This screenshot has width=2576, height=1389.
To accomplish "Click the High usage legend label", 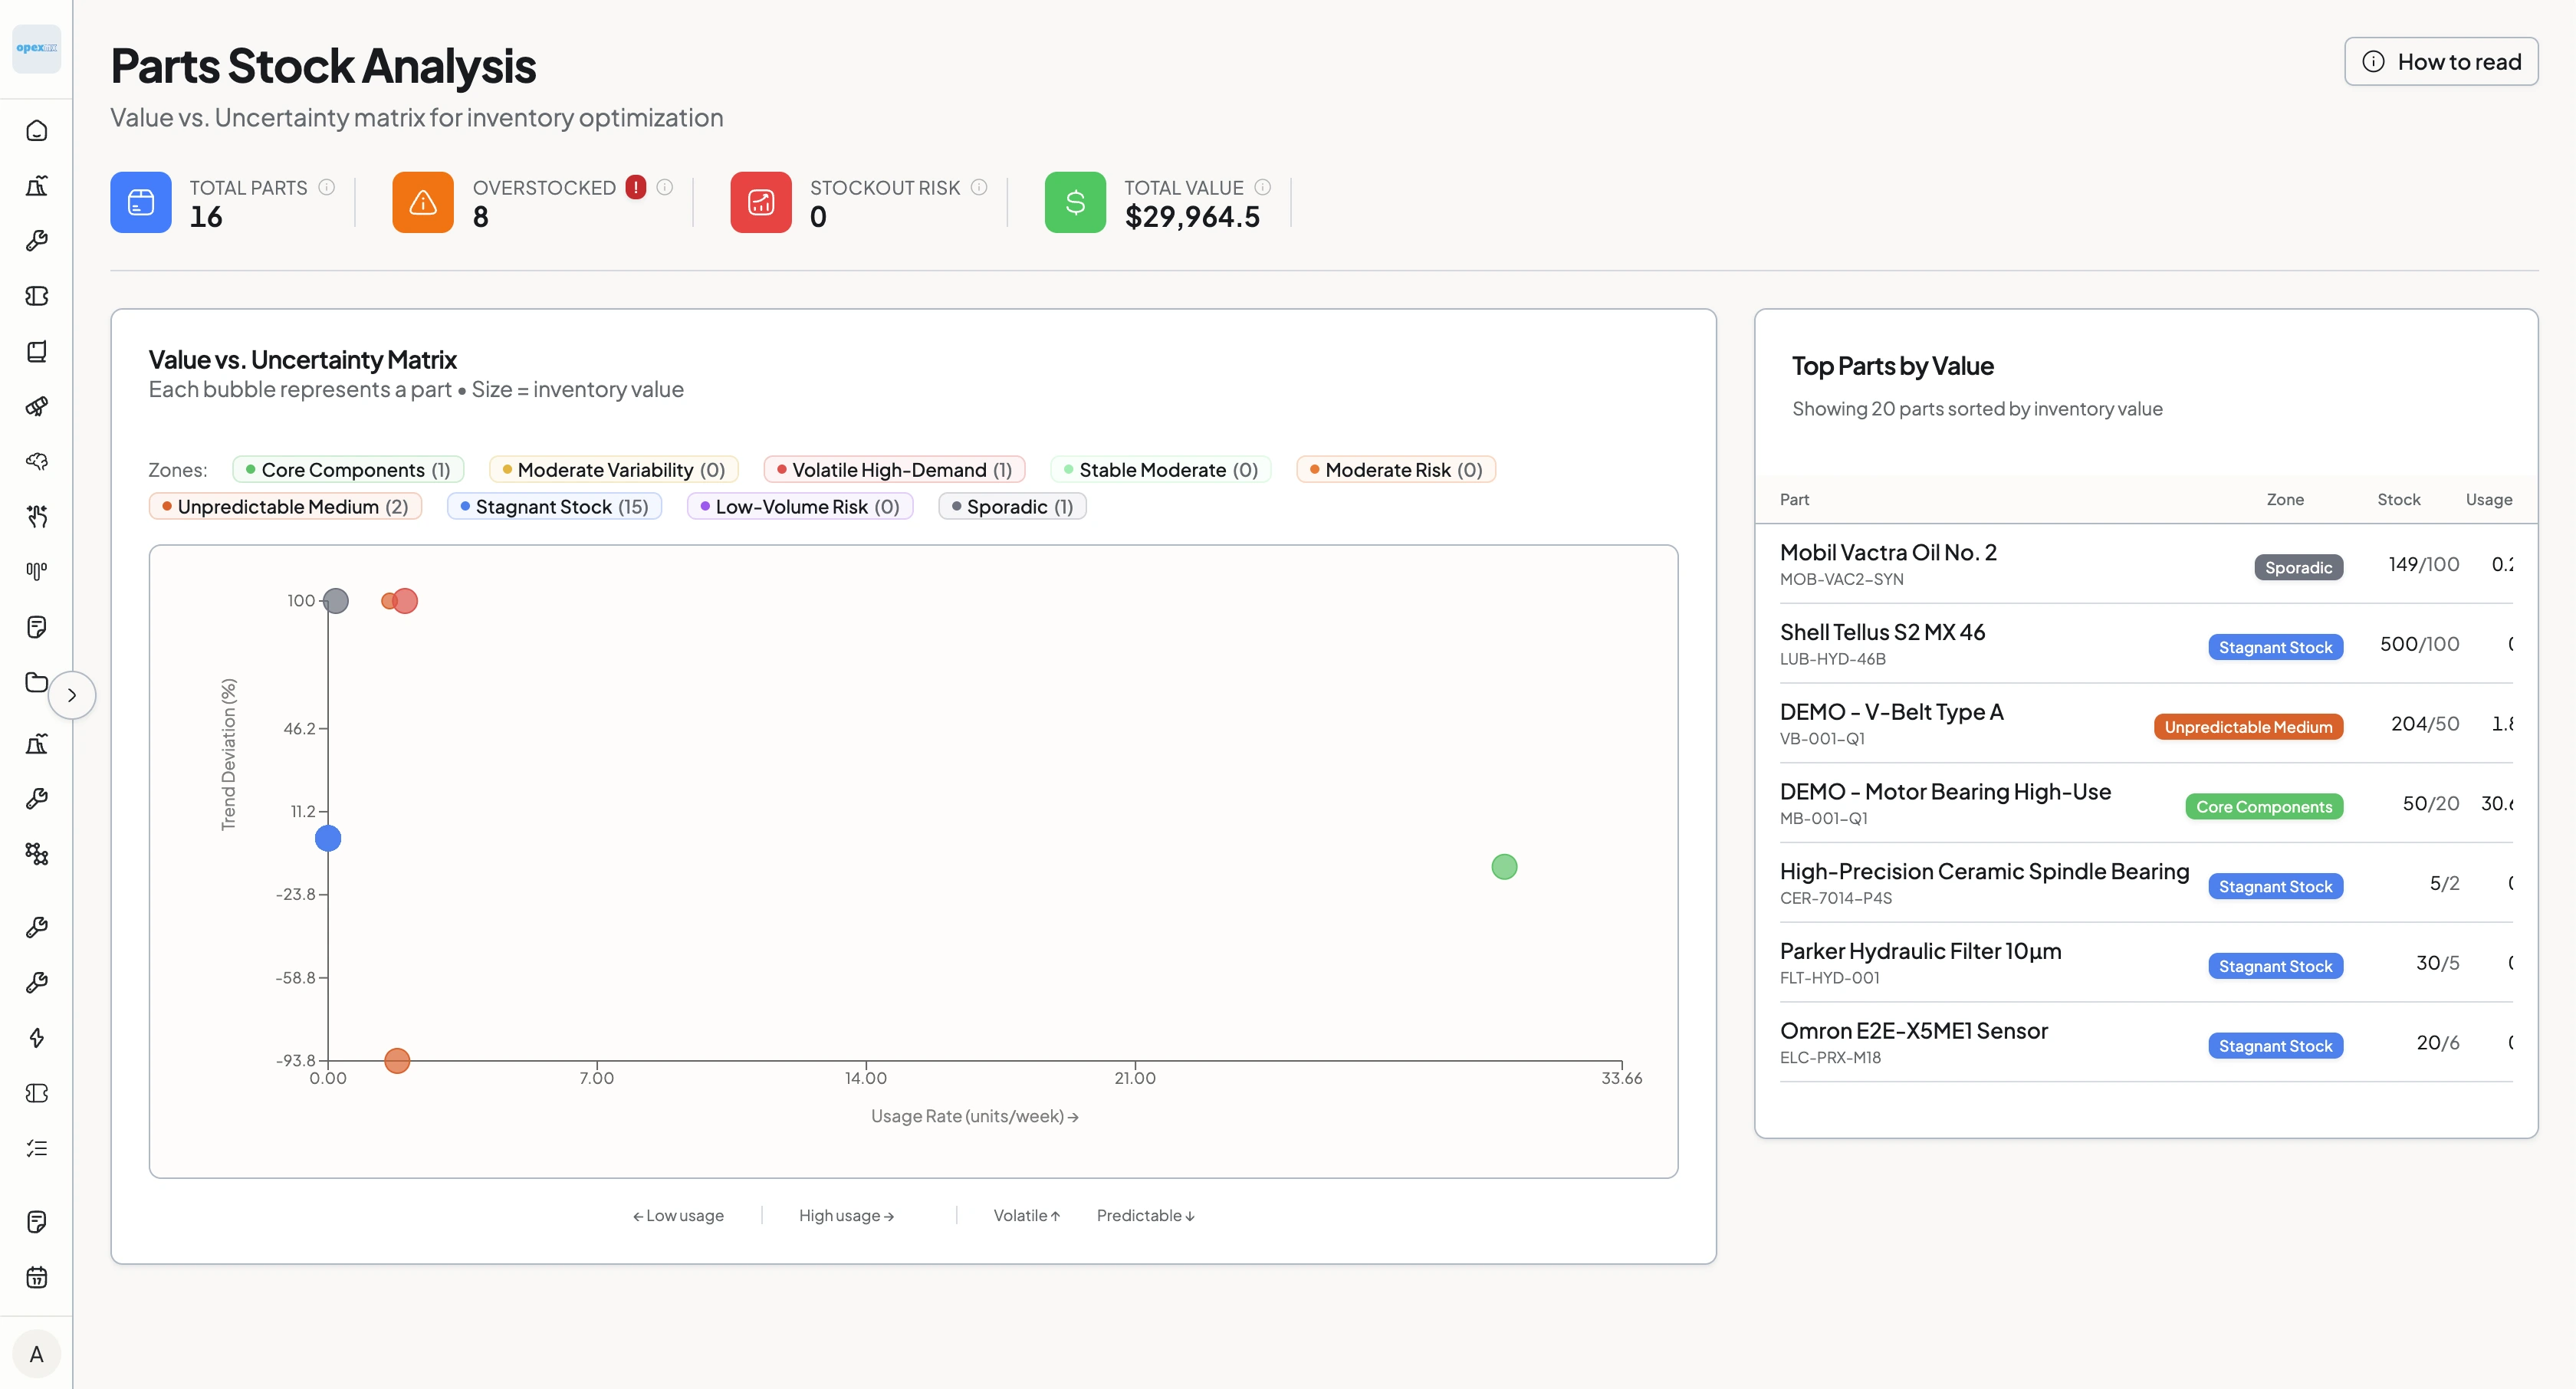I will click(846, 1215).
